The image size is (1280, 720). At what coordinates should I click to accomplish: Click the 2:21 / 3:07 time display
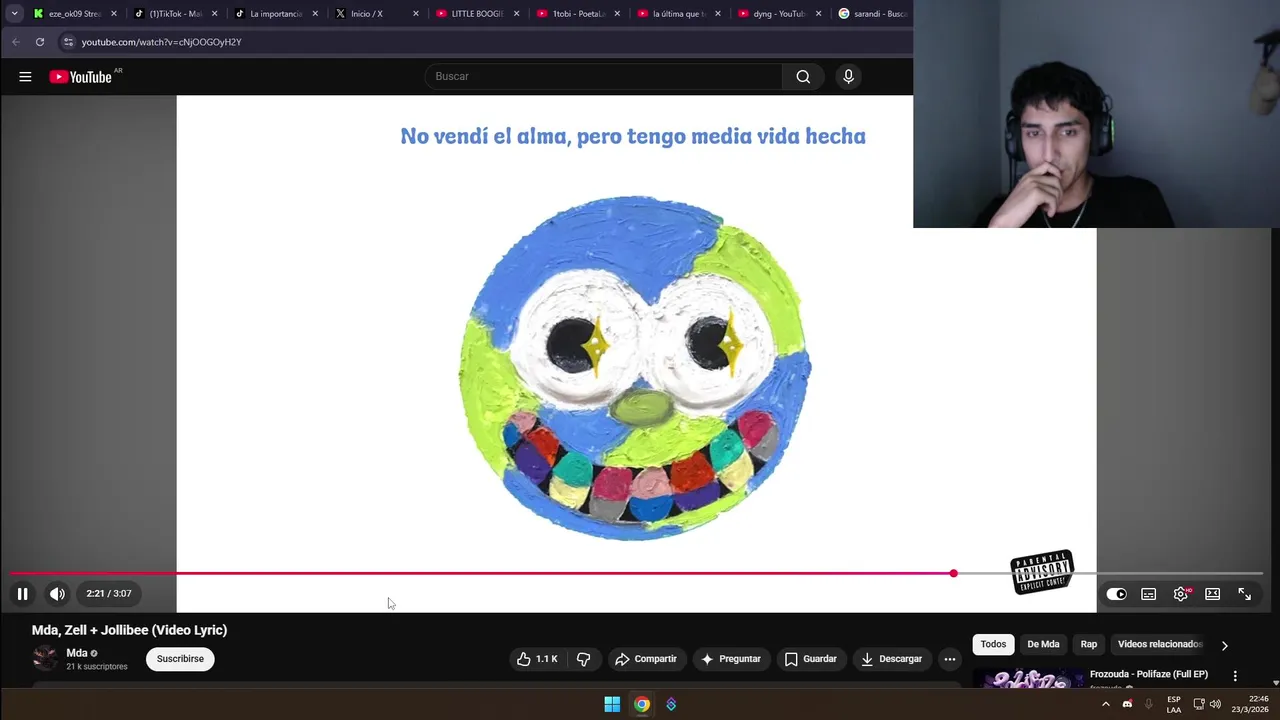coord(109,594)
